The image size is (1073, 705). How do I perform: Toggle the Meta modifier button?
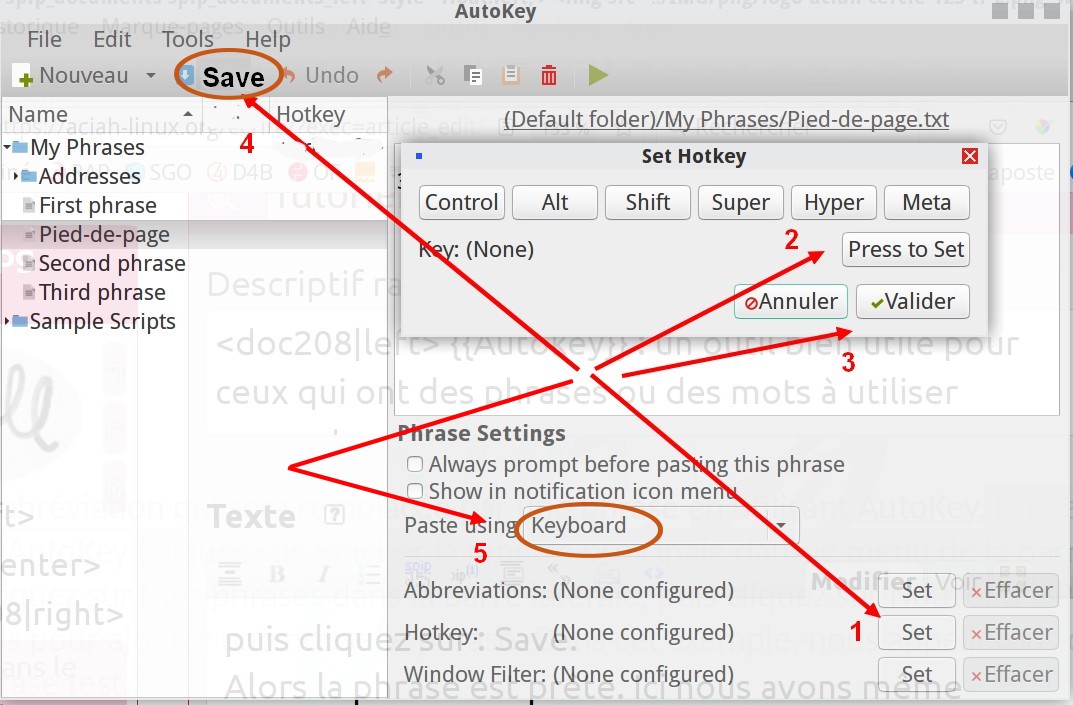(x=927, y=203)
